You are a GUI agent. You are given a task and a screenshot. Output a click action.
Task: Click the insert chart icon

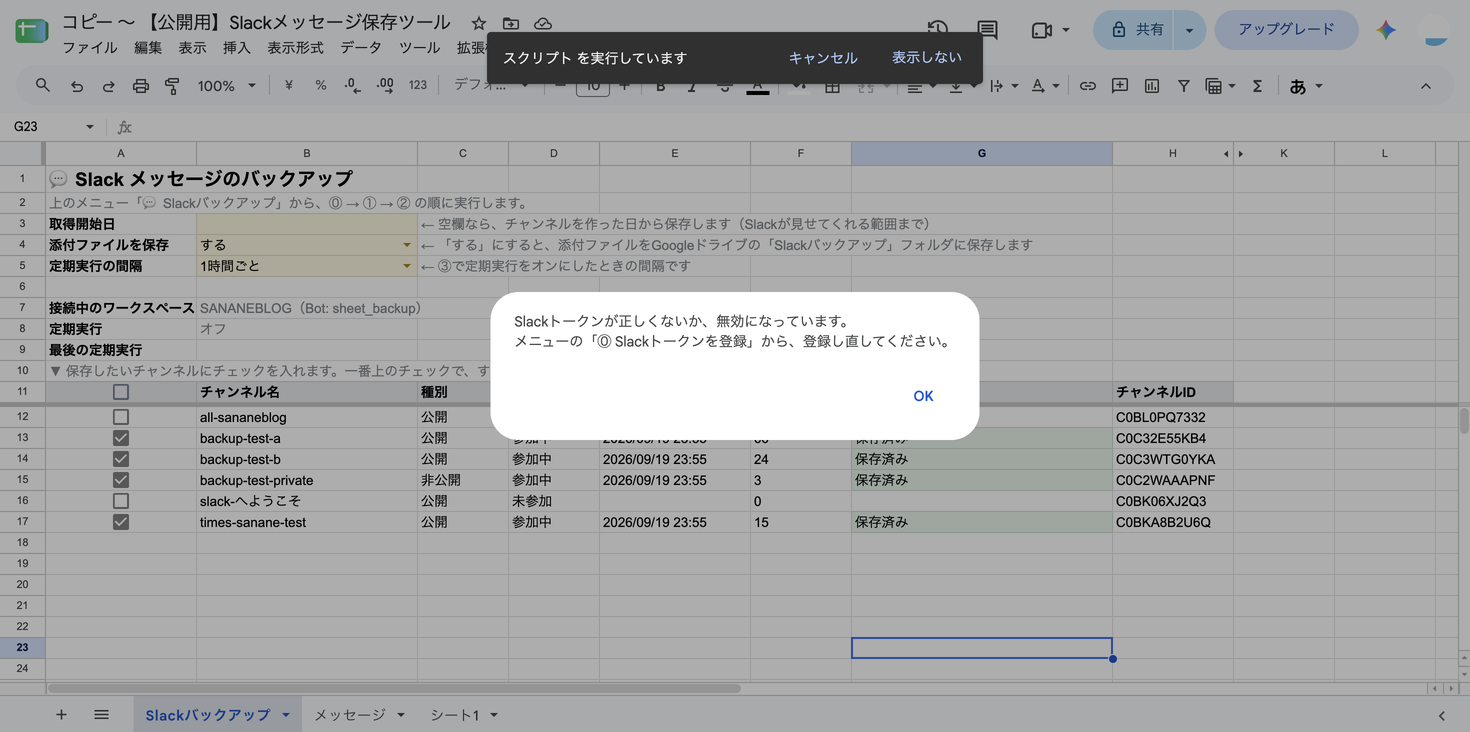click(x=1152, y=86)
